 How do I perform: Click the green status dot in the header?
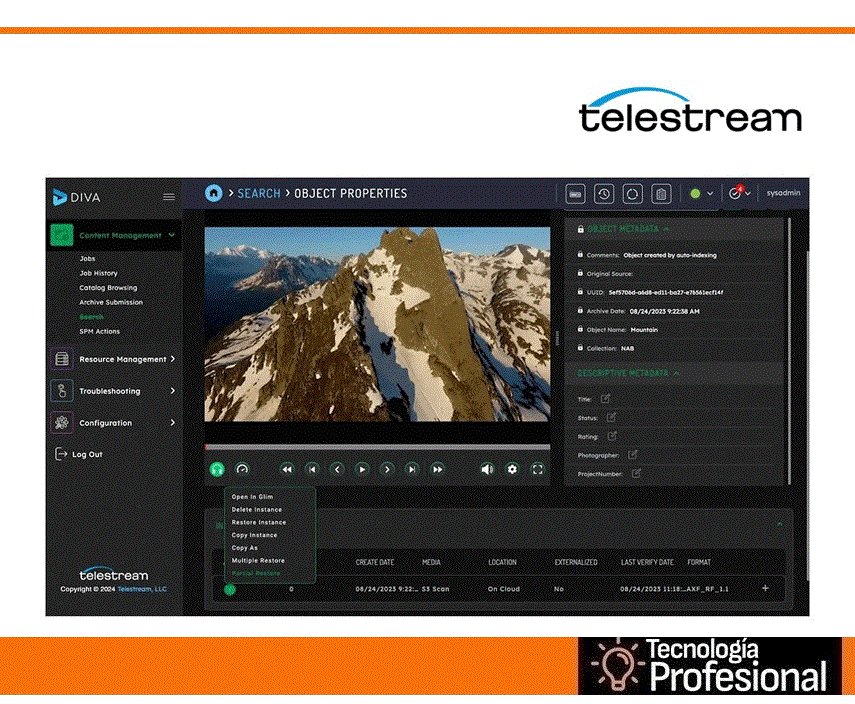click(695, 194)
